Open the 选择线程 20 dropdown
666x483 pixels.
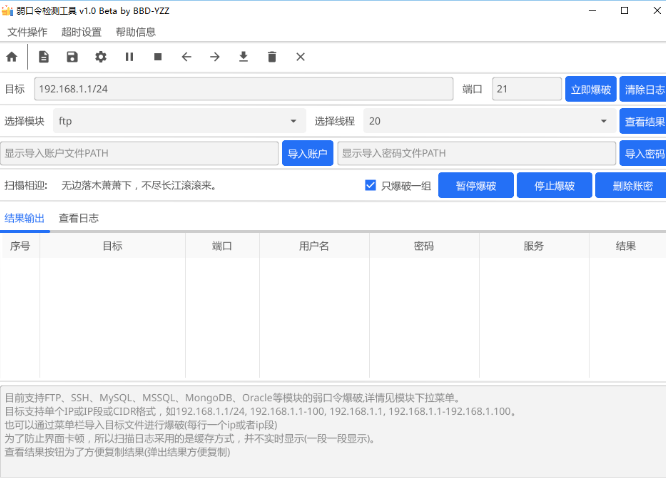click(x=490, y=121)
